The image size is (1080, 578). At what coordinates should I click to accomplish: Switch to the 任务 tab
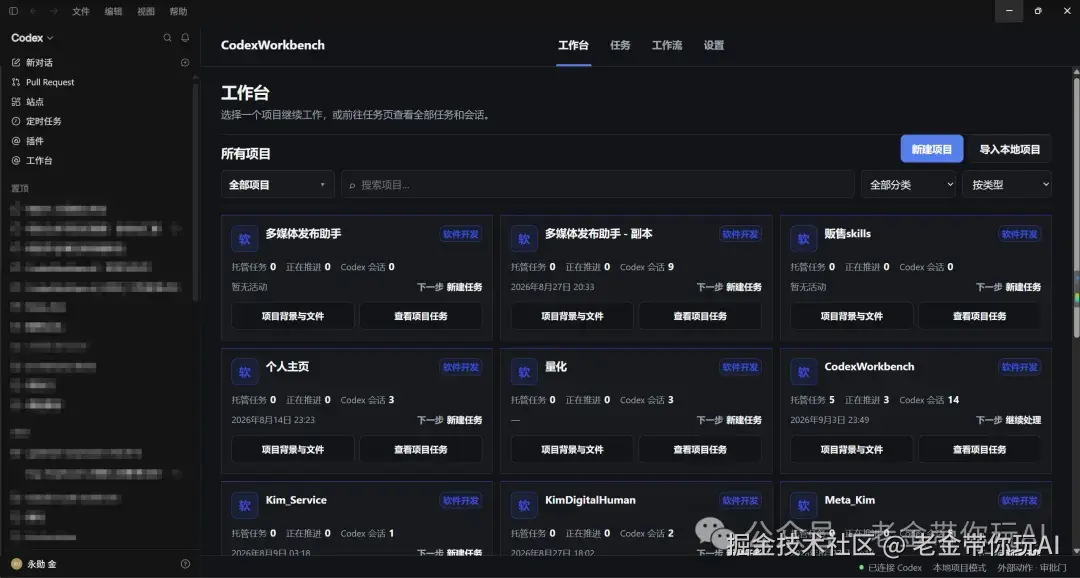coord(620,45)
